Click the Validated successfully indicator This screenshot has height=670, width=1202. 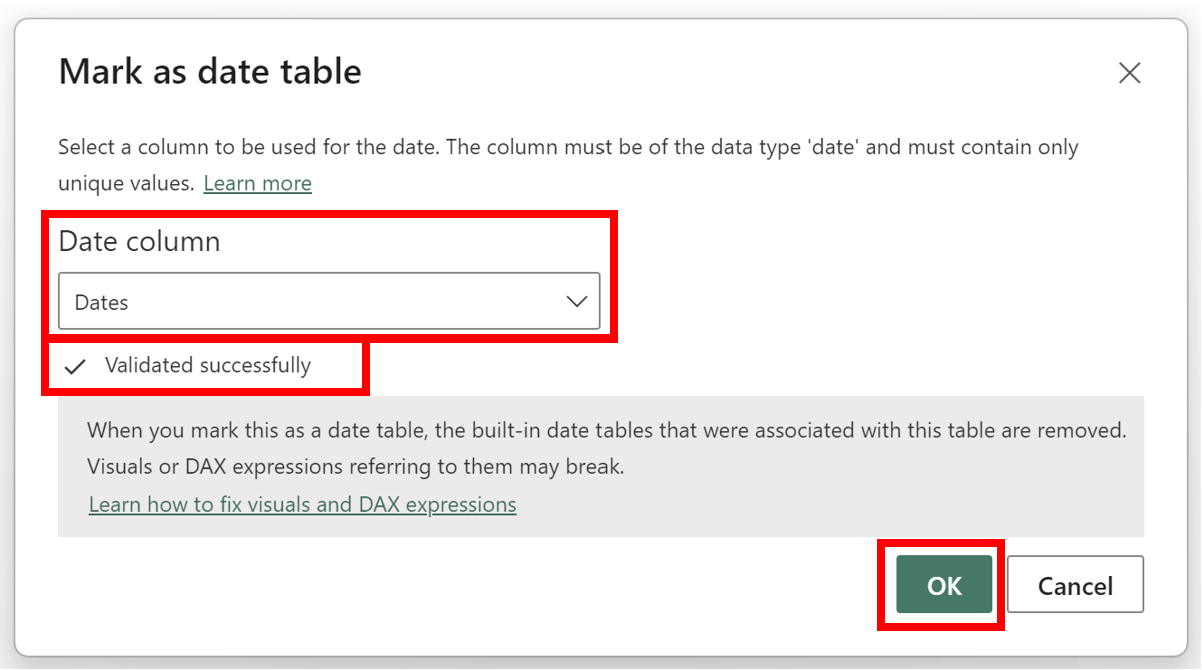point(207,365)
